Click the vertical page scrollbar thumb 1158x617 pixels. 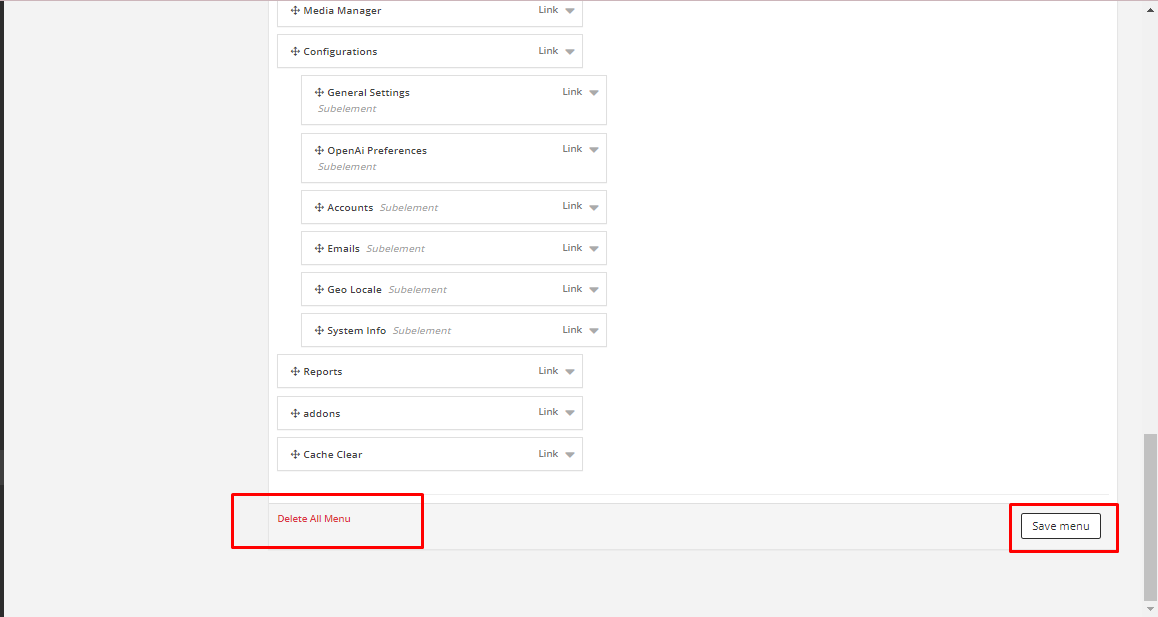point(1150,515)
